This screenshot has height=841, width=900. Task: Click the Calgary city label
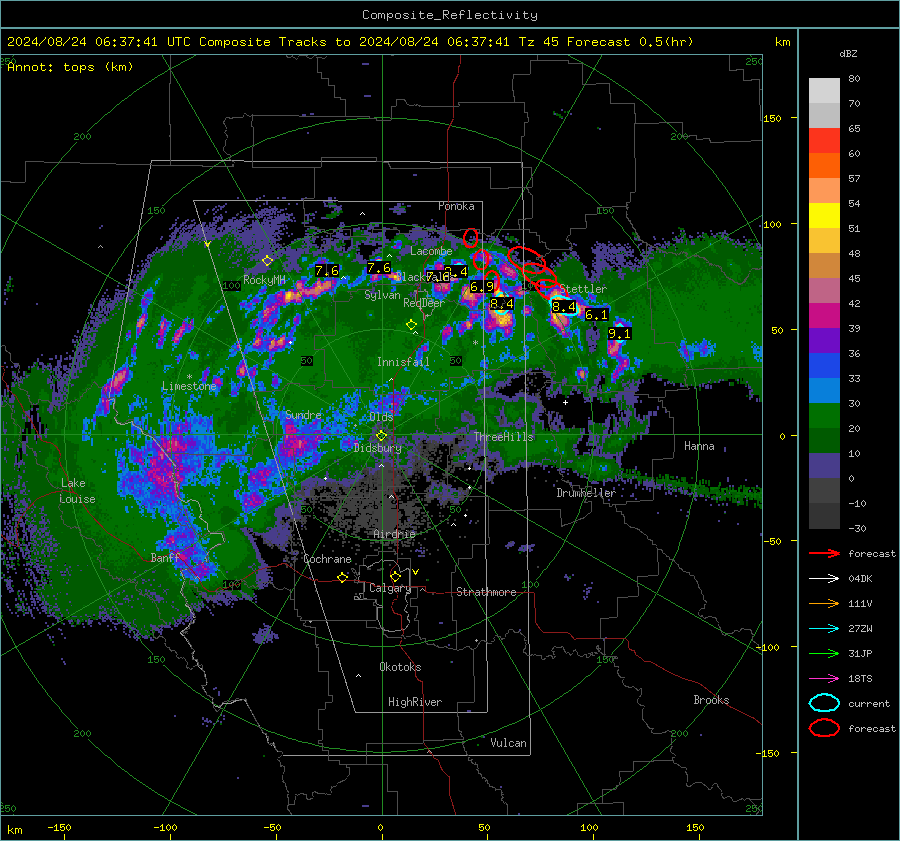[390, 588]
